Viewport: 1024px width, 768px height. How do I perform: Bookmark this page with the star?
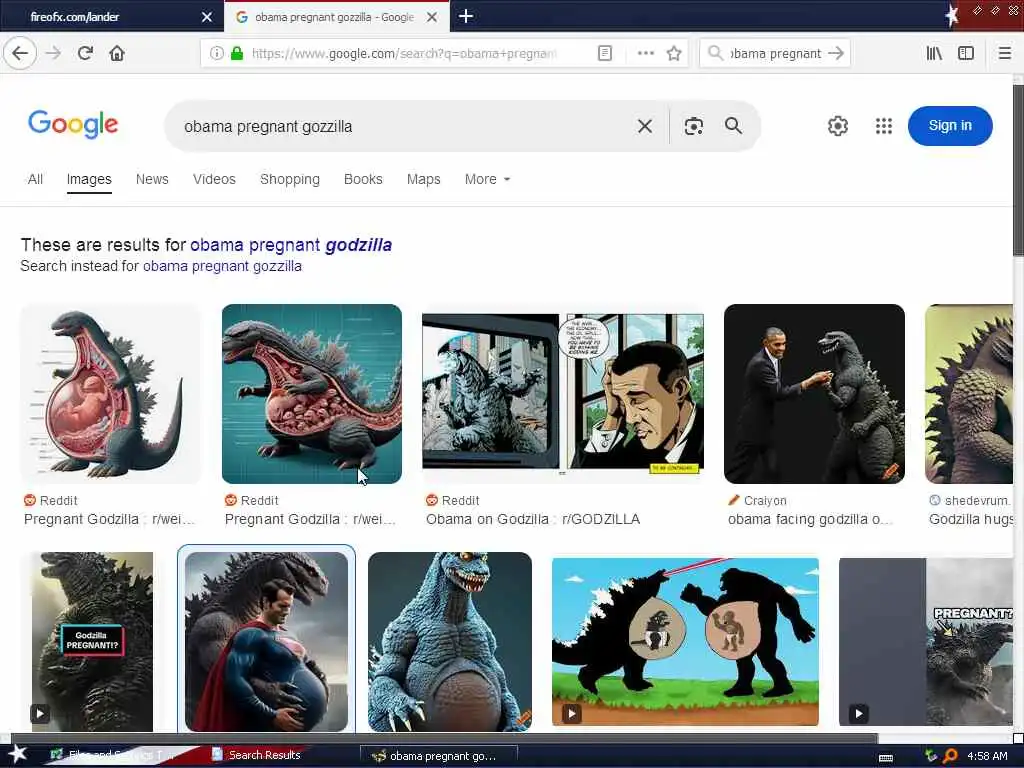pyautogui.click(x=674, y=54)
